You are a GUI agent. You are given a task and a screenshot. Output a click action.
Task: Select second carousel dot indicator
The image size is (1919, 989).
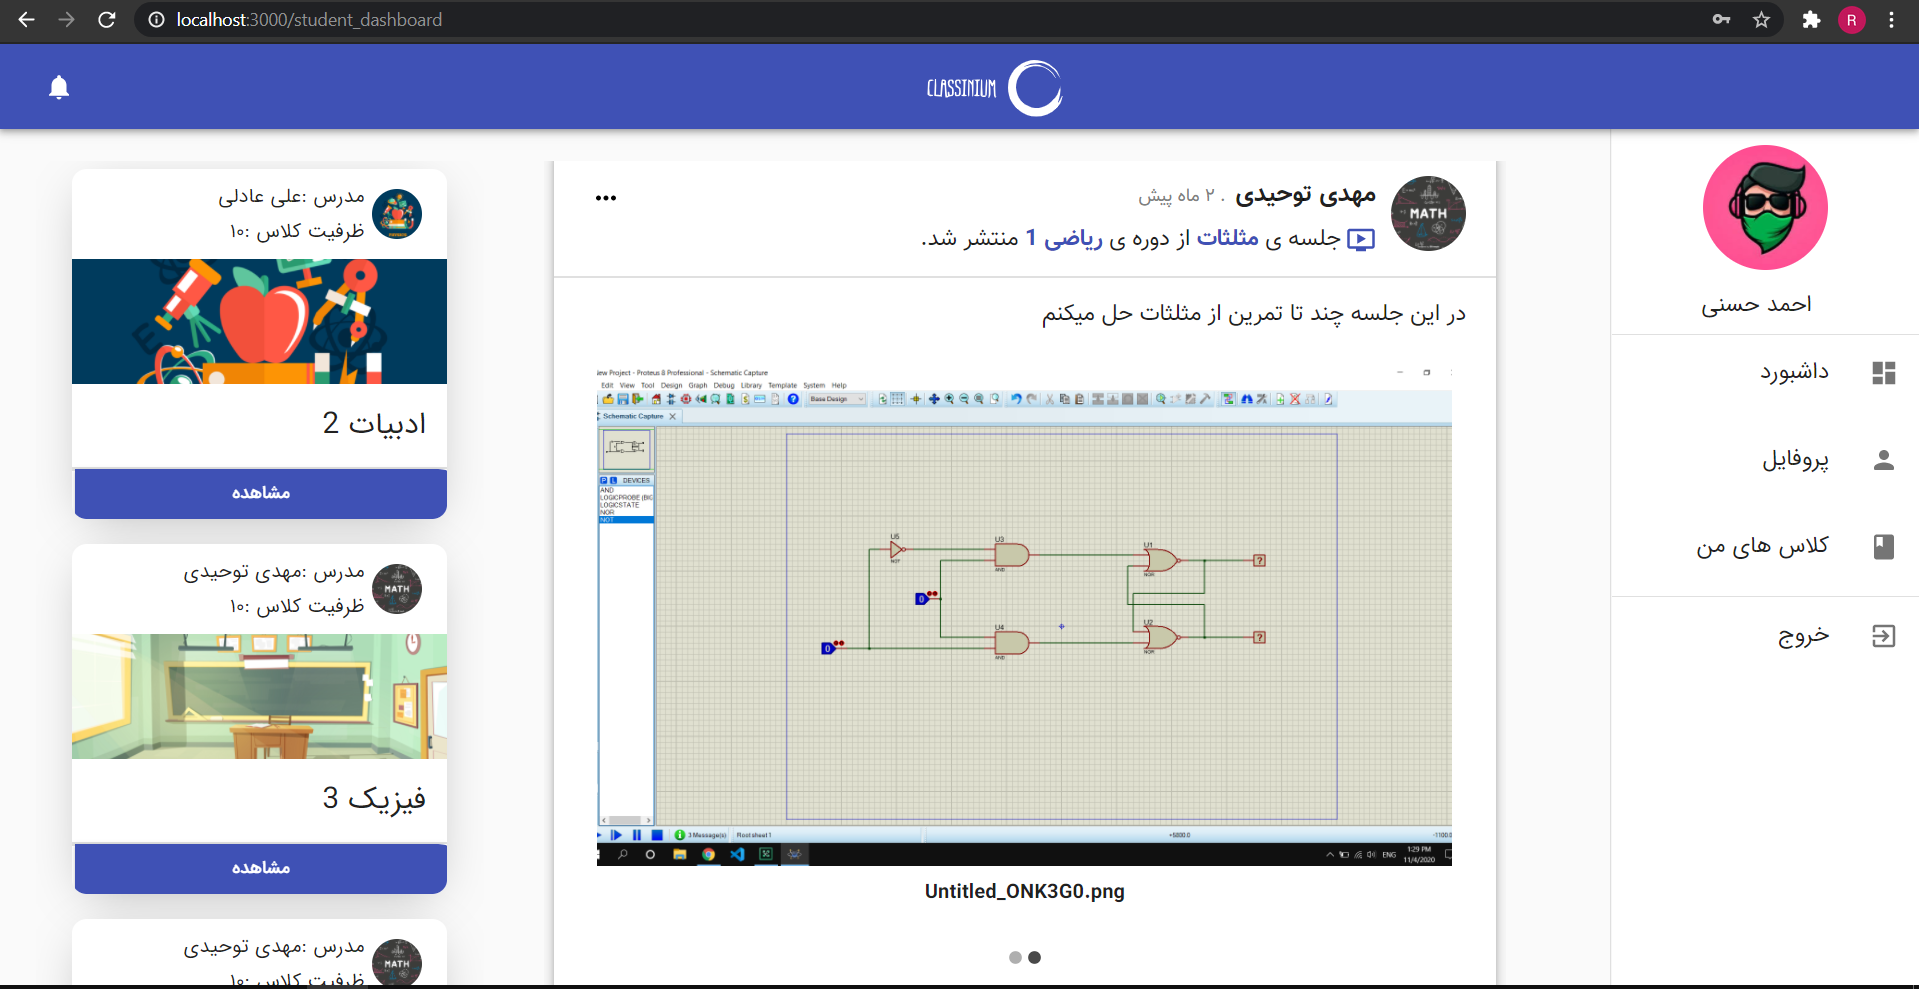click(1034, 957)
